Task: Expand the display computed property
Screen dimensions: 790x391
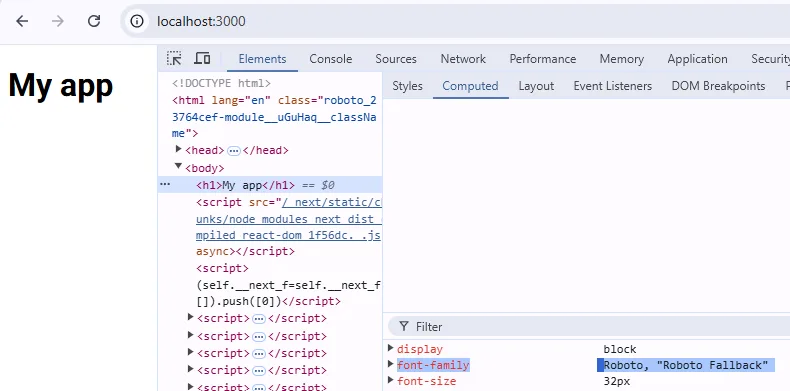Action: coord(391,348)
